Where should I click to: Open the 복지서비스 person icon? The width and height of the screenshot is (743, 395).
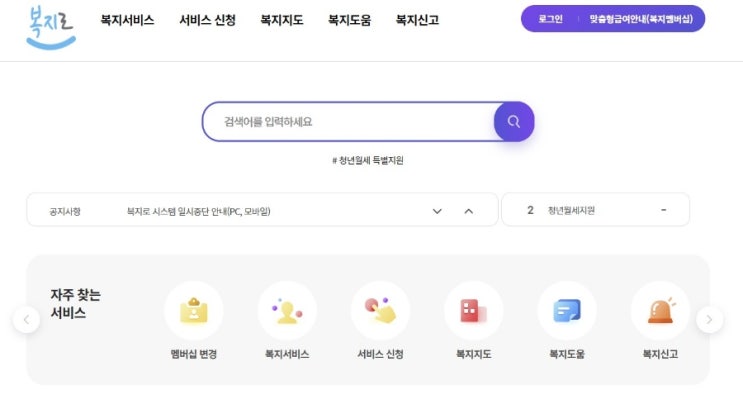tap(287, 311)
